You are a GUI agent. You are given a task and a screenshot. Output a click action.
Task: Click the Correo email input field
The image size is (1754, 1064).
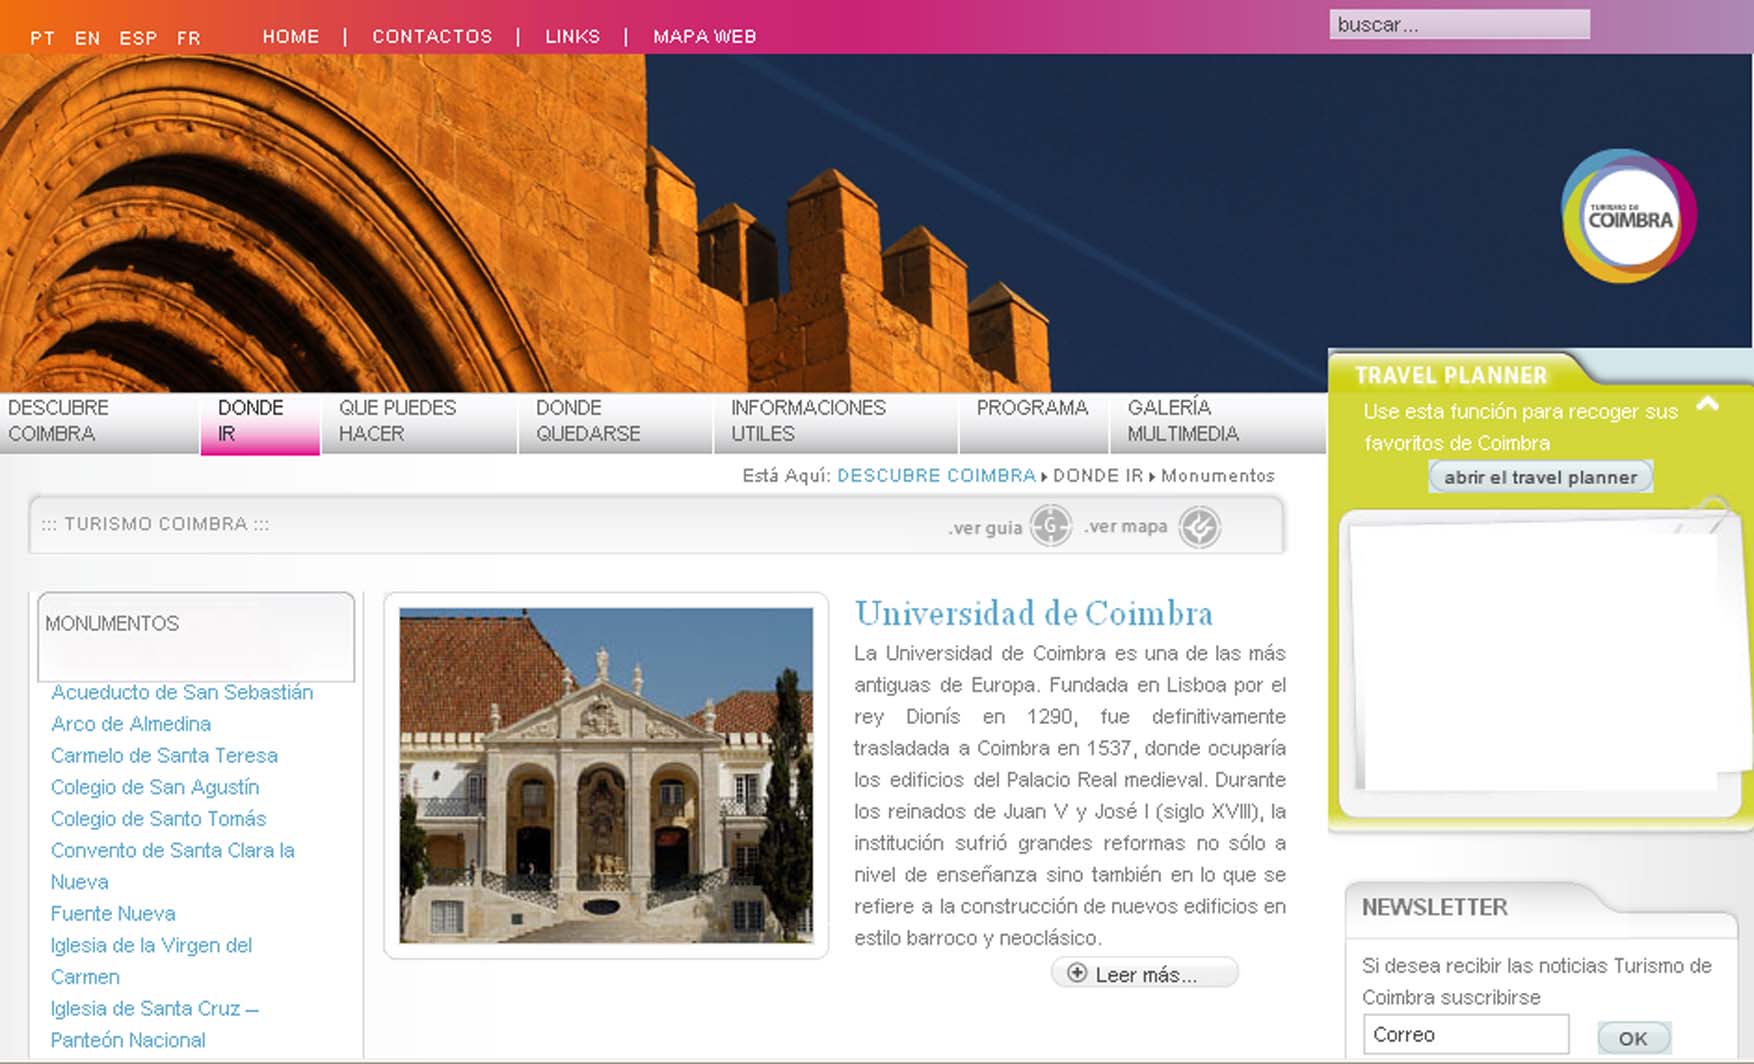(x=1465, y=1035)
